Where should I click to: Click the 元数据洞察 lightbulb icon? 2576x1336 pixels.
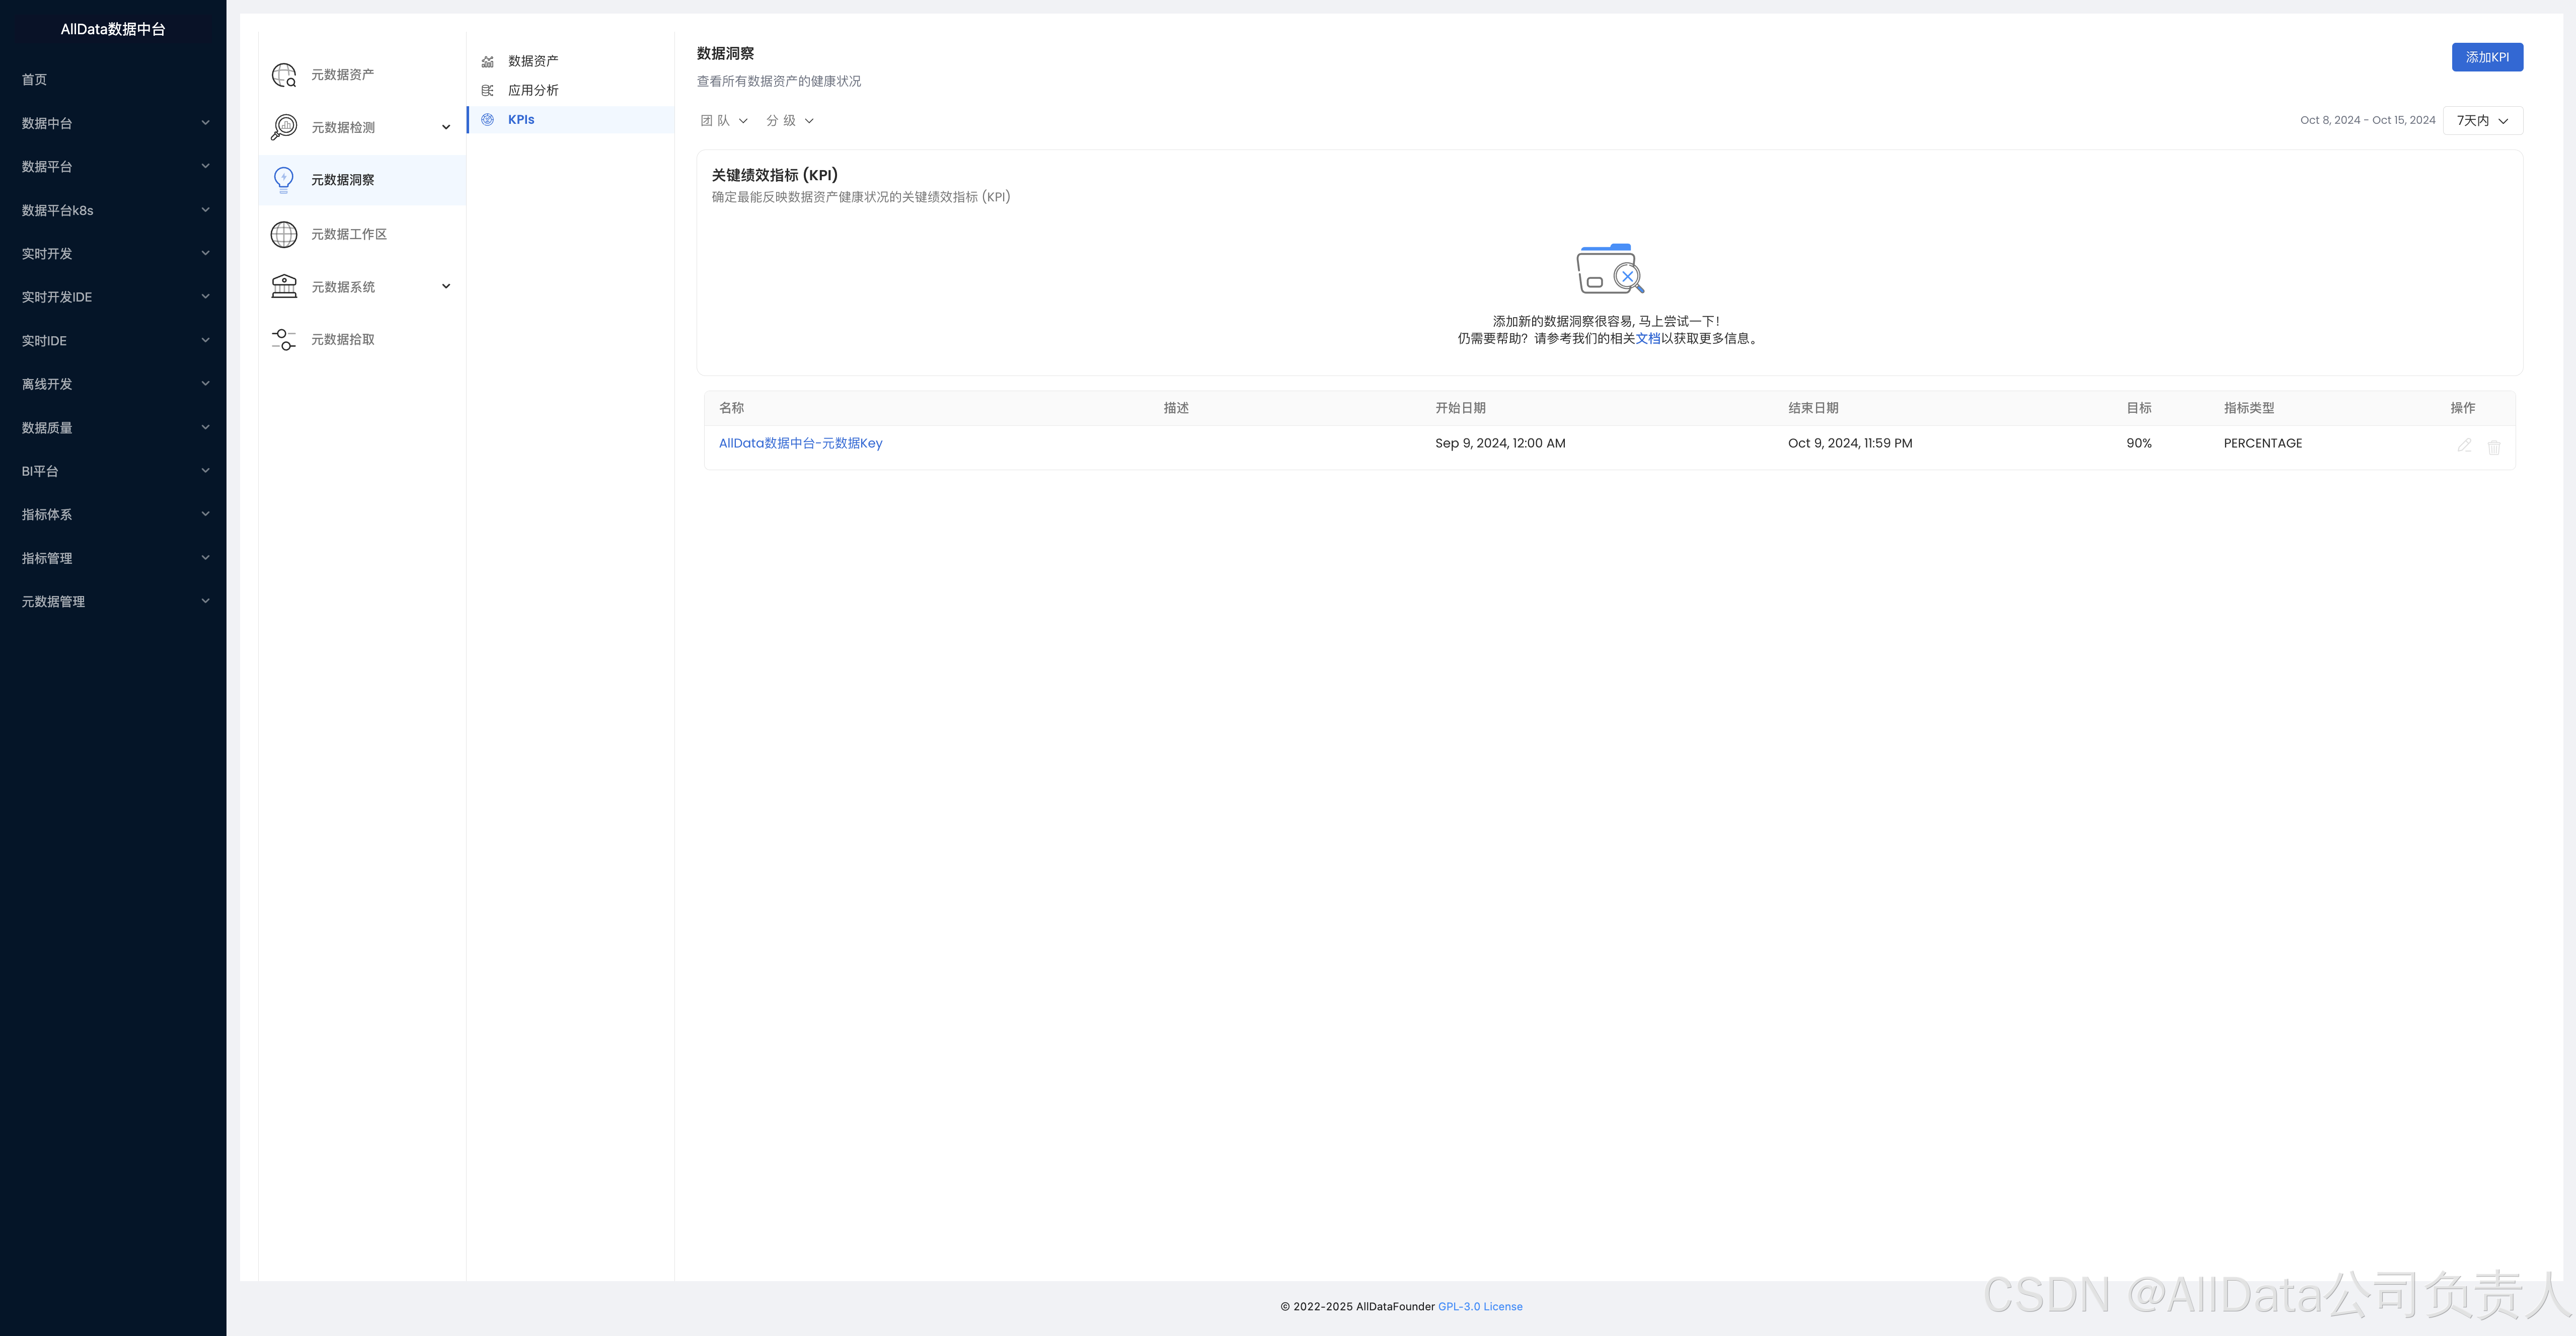[284, 180]
